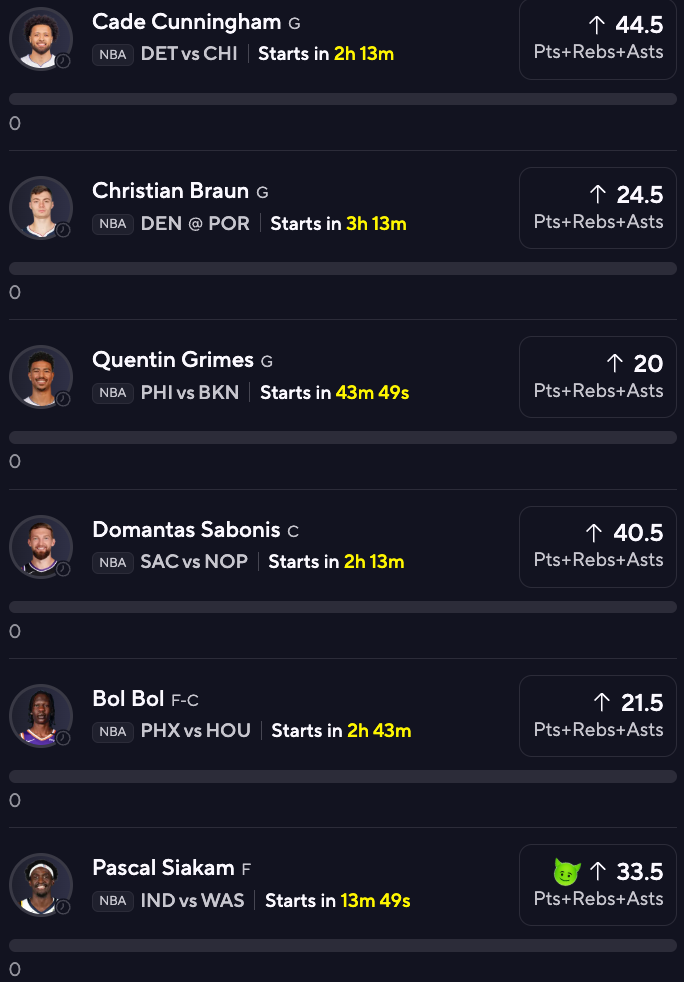Click Quentin Grimes' player headshot
This screenshot has height=982, width=684.
click(x=41, y=377)
